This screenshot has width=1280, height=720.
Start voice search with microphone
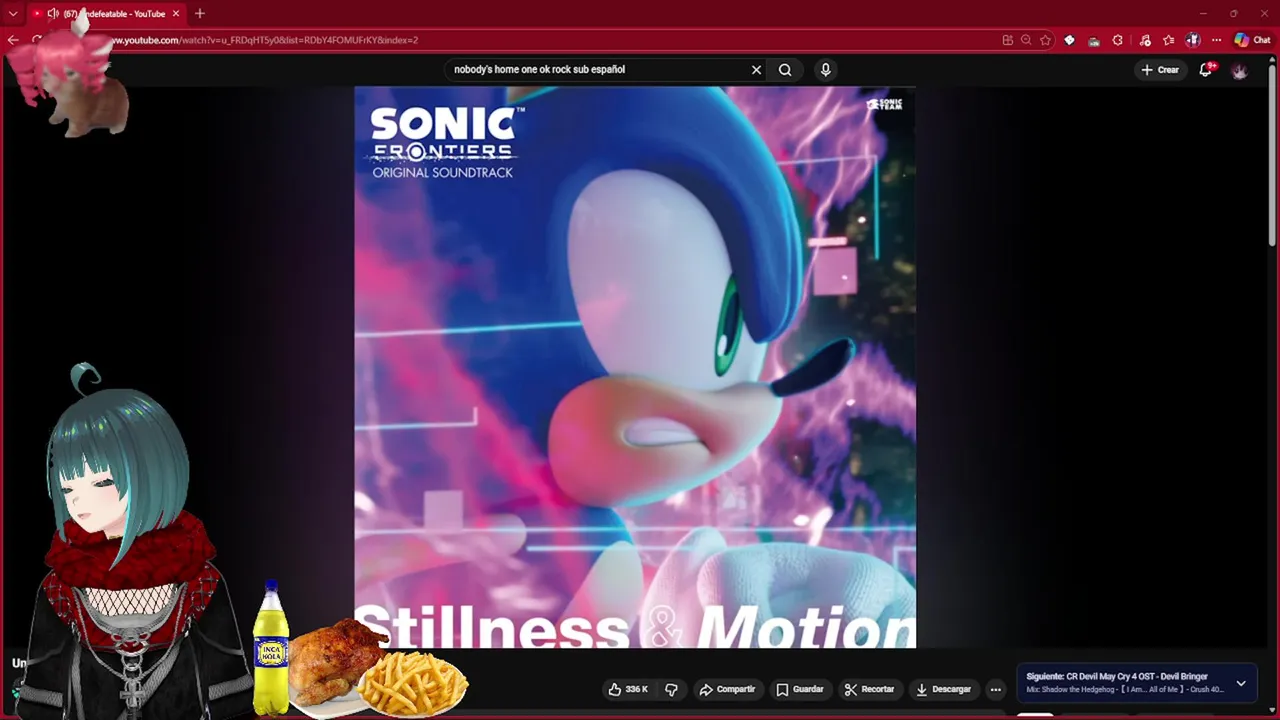(x=825, y=69)
